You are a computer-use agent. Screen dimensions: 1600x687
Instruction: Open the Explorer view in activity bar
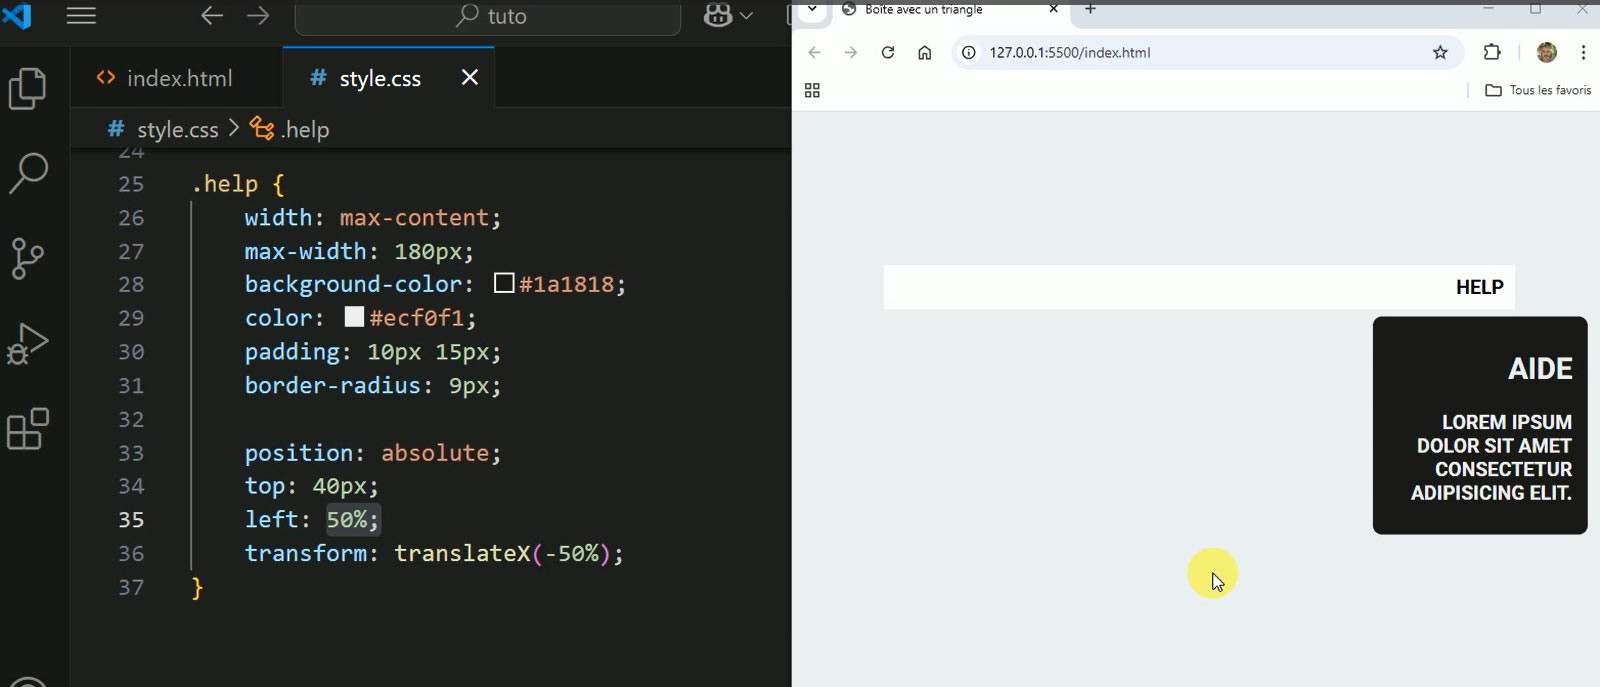[28, 89]
